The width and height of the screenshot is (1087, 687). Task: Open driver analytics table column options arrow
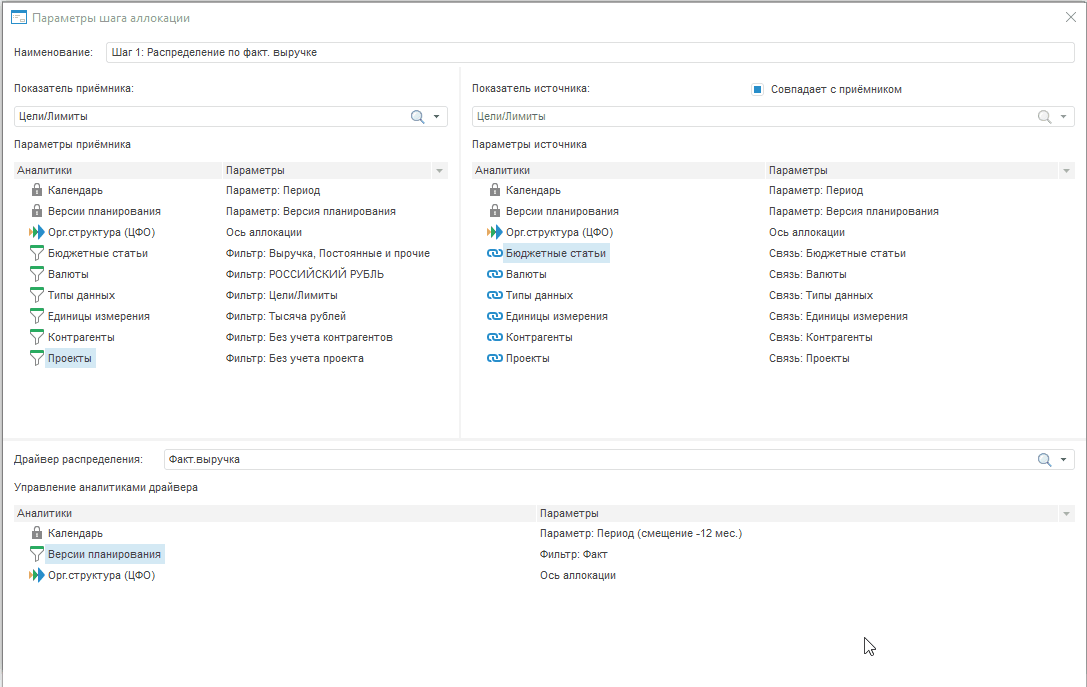coord(1066,514)
